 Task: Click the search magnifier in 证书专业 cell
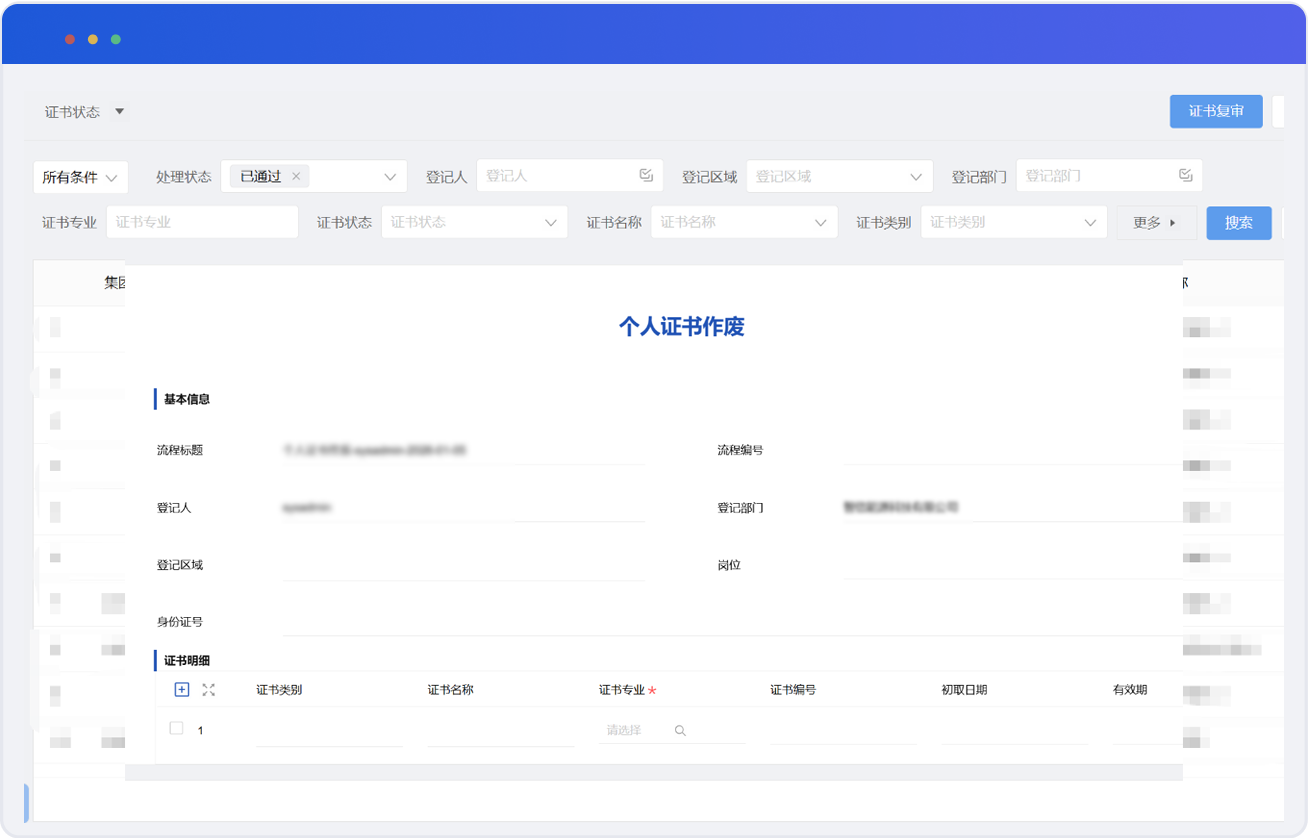tap(680, 731)
